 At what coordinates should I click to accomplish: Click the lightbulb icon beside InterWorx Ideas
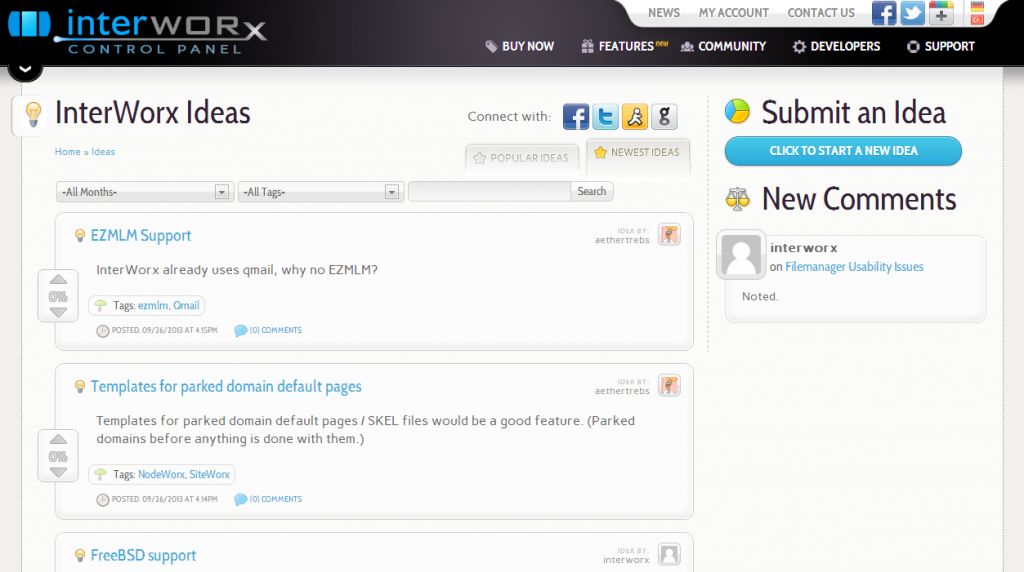(x=33, y=115)
